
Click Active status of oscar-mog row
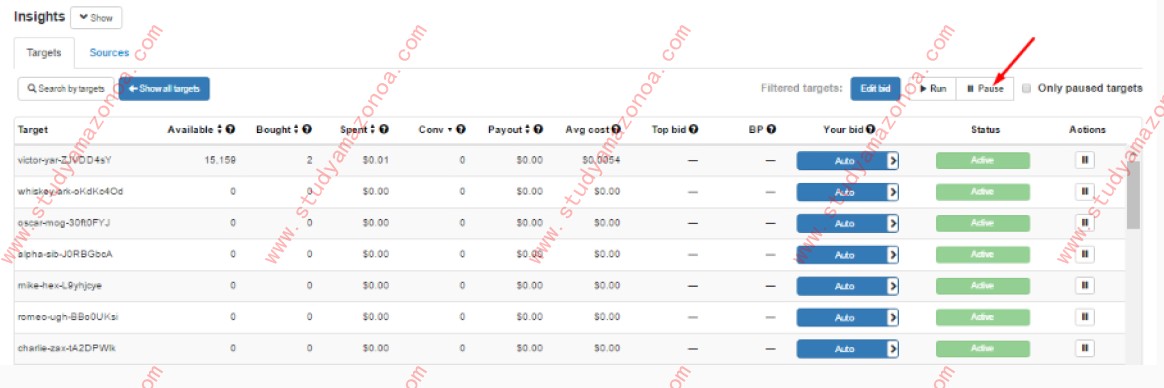point(982,223)
